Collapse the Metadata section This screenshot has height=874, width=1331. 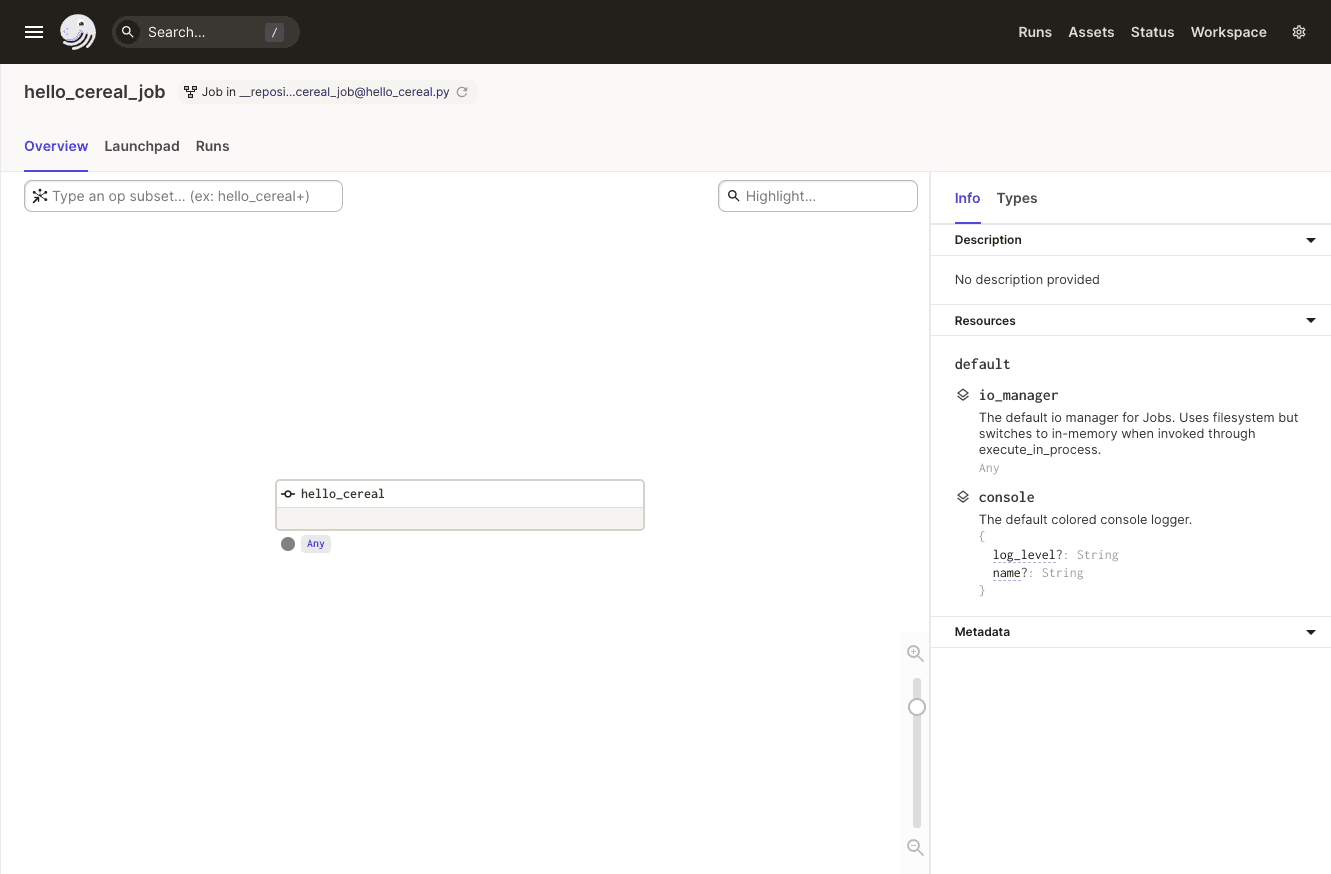coord(1311,632)
